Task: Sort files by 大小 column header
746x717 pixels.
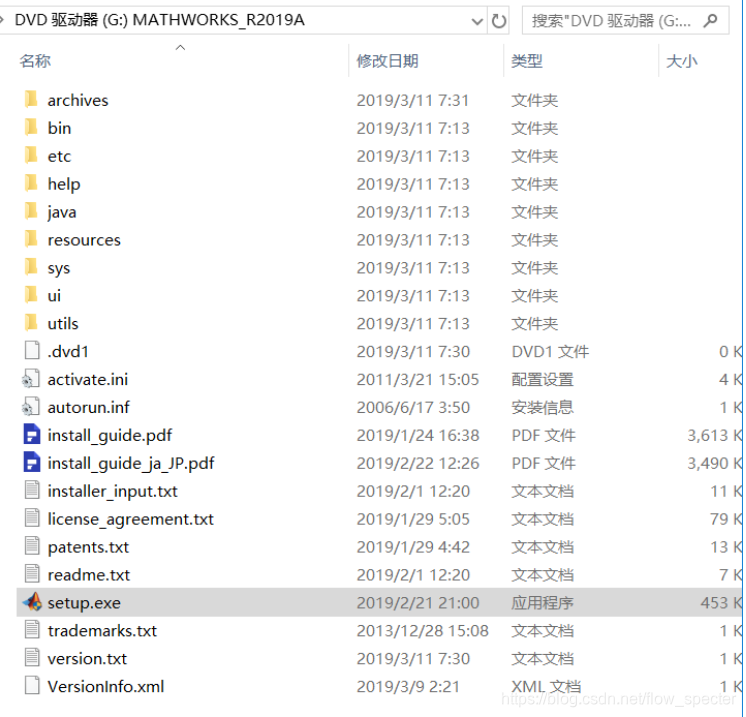Action: tap(681, 62)
